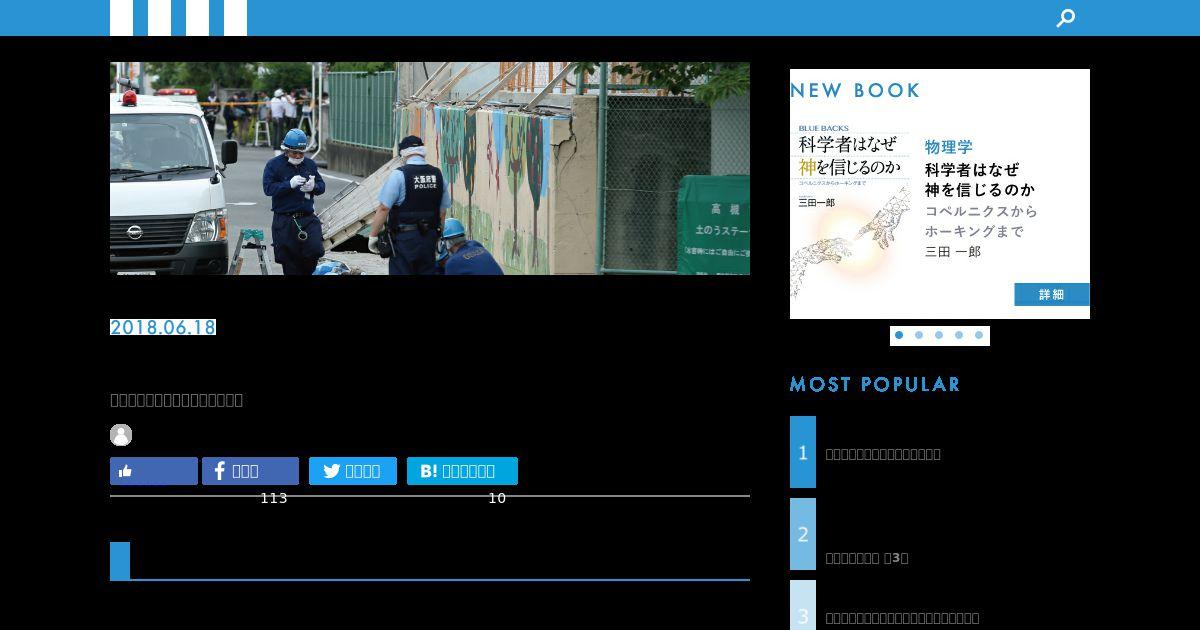This screenshot has width=1200, height=630.
Task: Open Most Popular article ranked 2
Action: coord(940,534)
